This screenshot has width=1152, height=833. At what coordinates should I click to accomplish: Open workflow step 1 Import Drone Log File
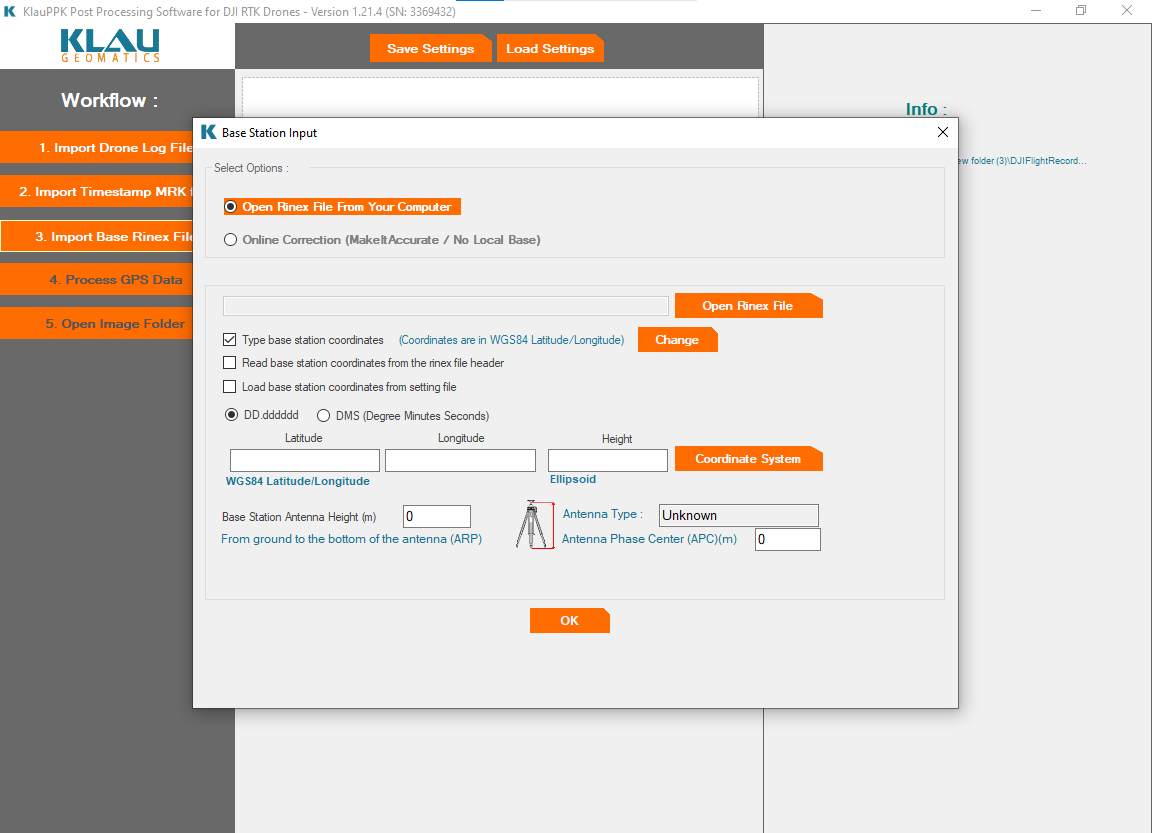[96, 148]
